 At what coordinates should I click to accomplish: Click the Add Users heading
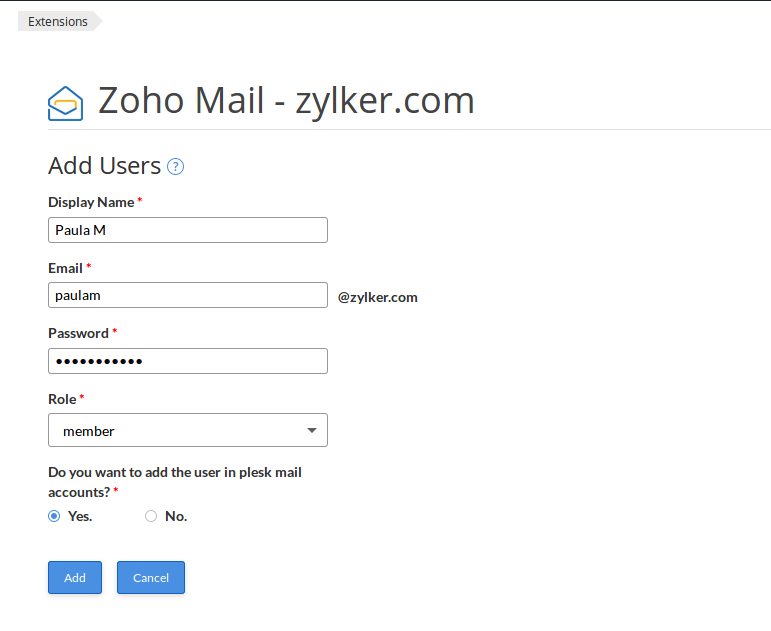104,165
